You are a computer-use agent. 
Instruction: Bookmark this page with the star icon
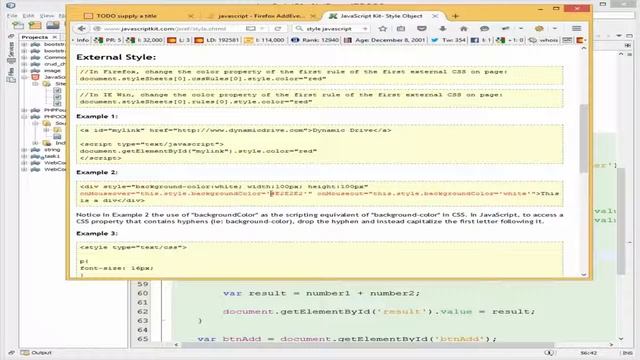382,29
